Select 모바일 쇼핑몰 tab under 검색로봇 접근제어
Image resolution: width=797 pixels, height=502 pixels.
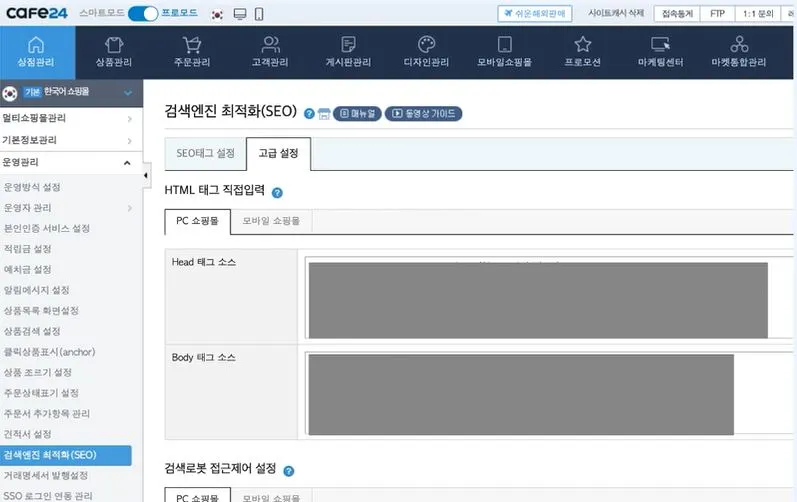(x=271, y=496)
